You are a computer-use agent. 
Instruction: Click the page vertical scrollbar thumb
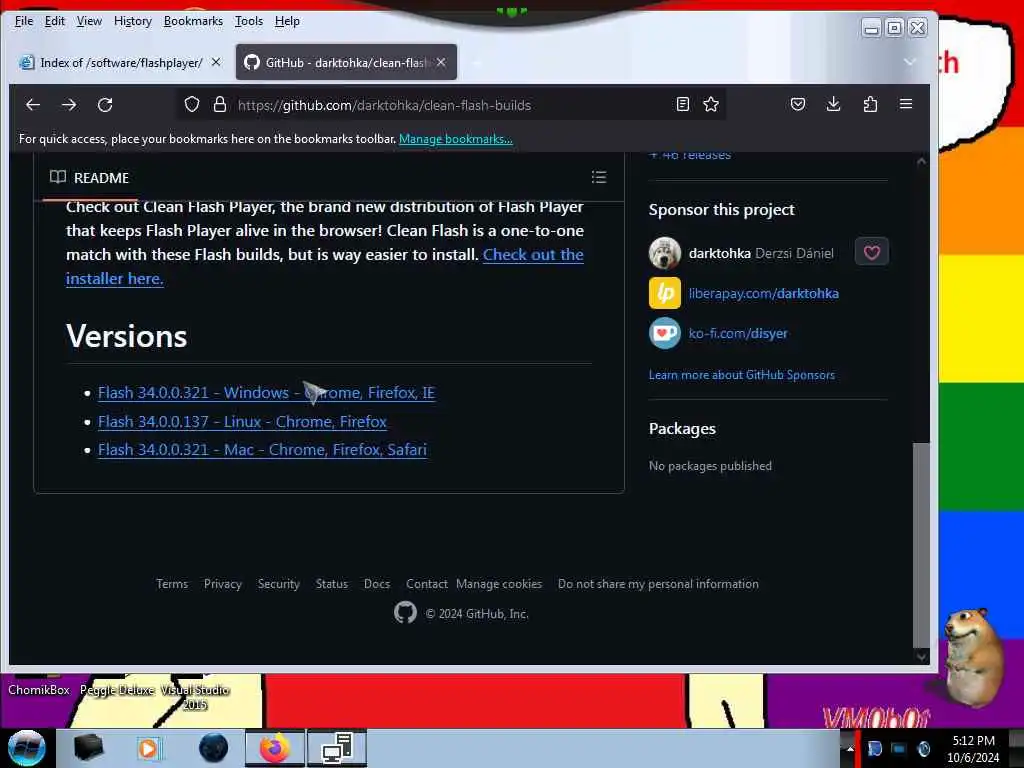[921, 544]
